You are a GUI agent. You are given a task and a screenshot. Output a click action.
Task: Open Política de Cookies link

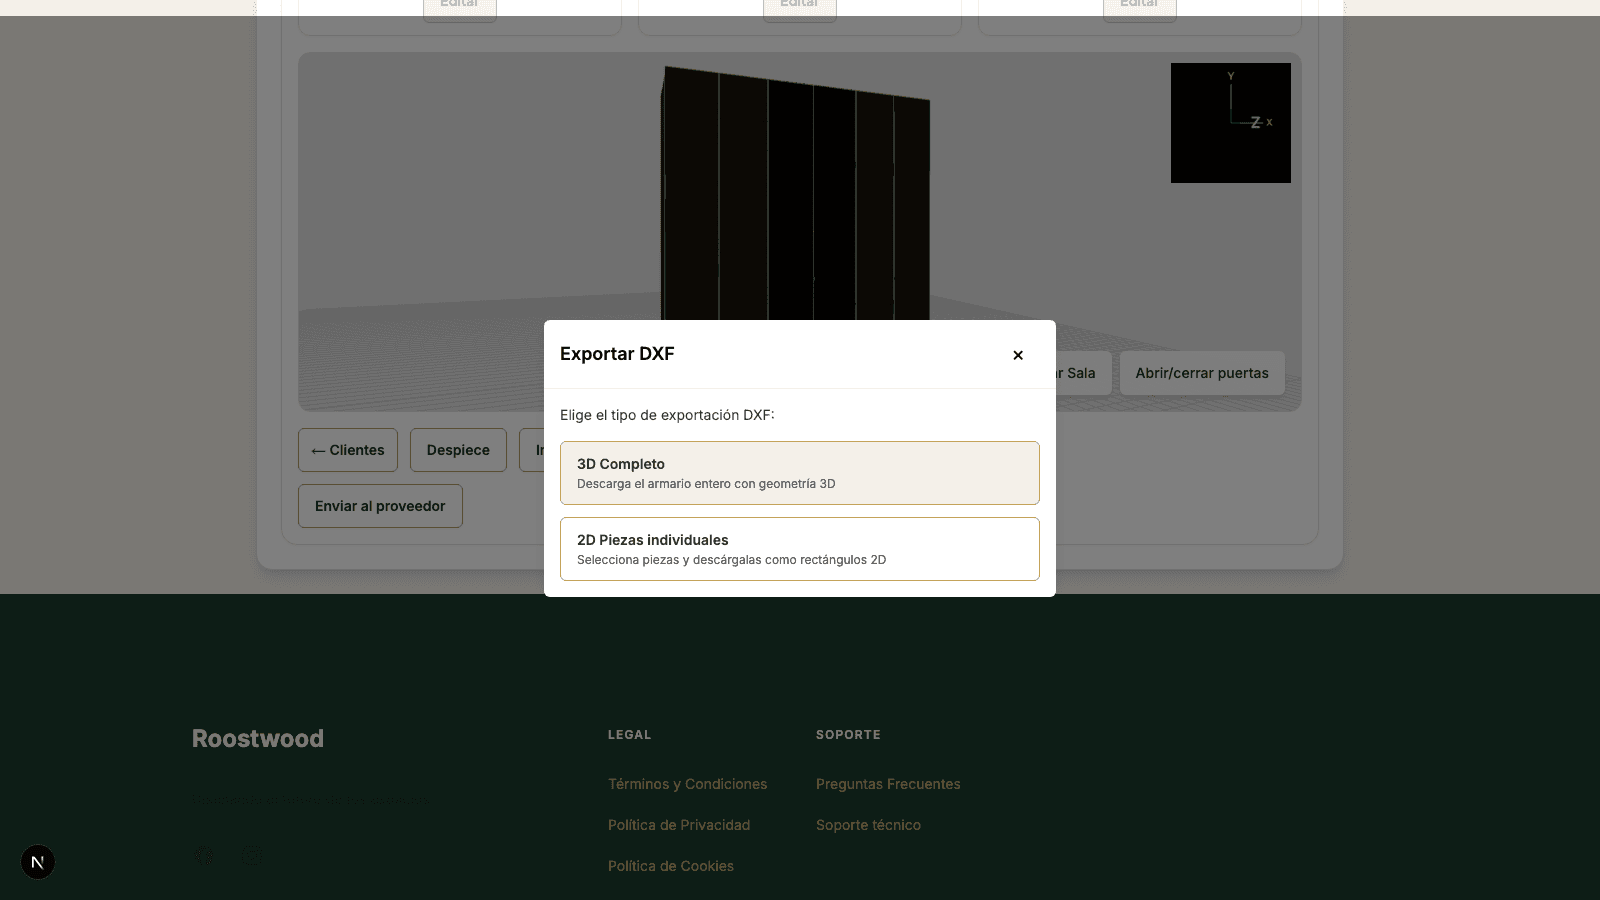click(671, 866)
